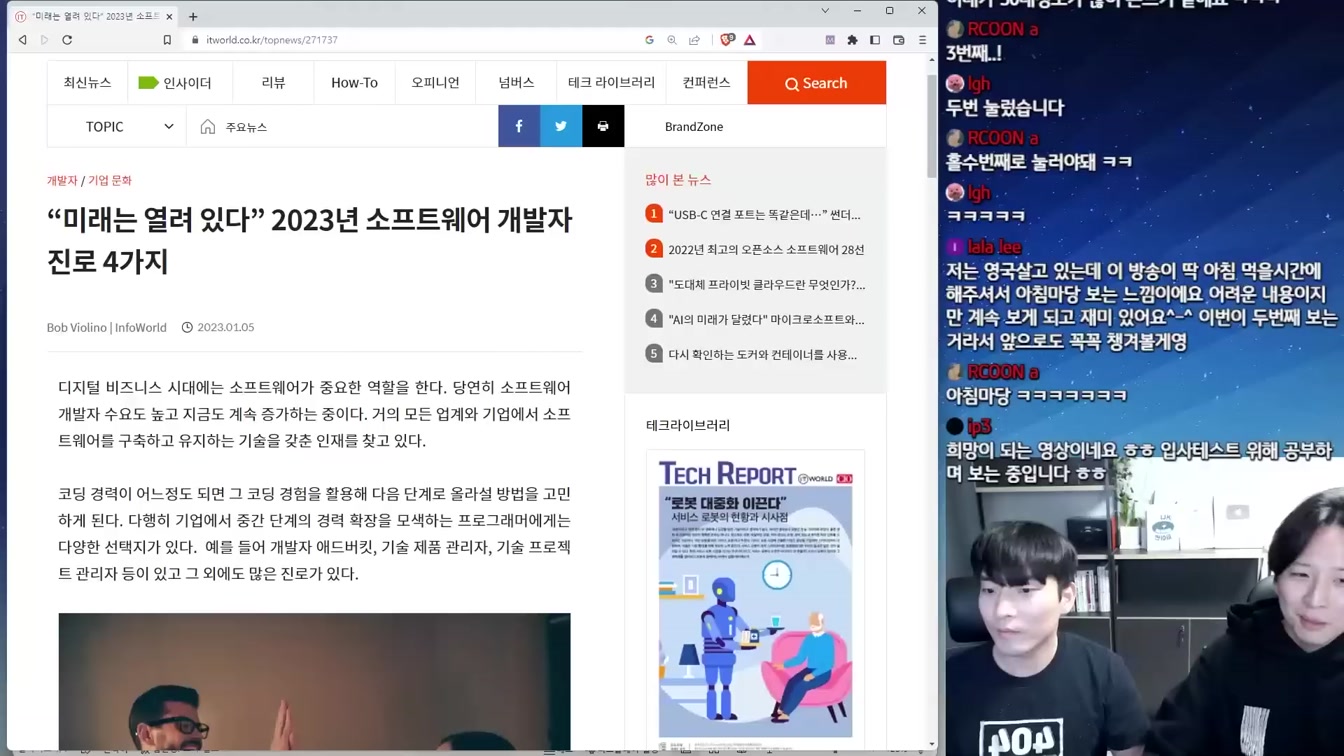
Task: Click the 테크라이브러리 section heading
Action: pos(688,425)
